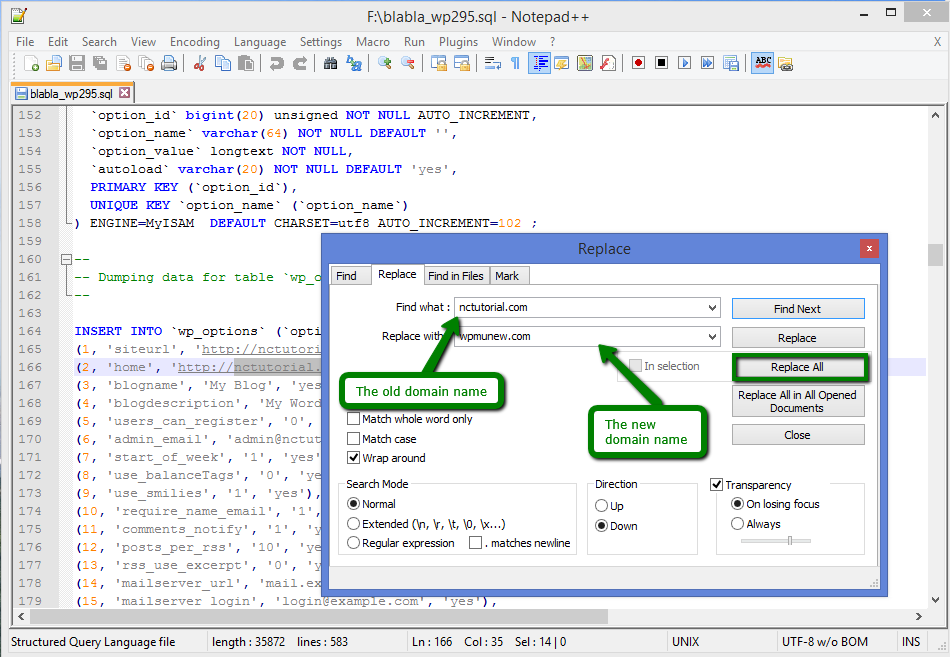Image resolution: width=950 pixels, height=657 pixels.
Task: Cut selection with the scissors icon
Action: (199, 63)
